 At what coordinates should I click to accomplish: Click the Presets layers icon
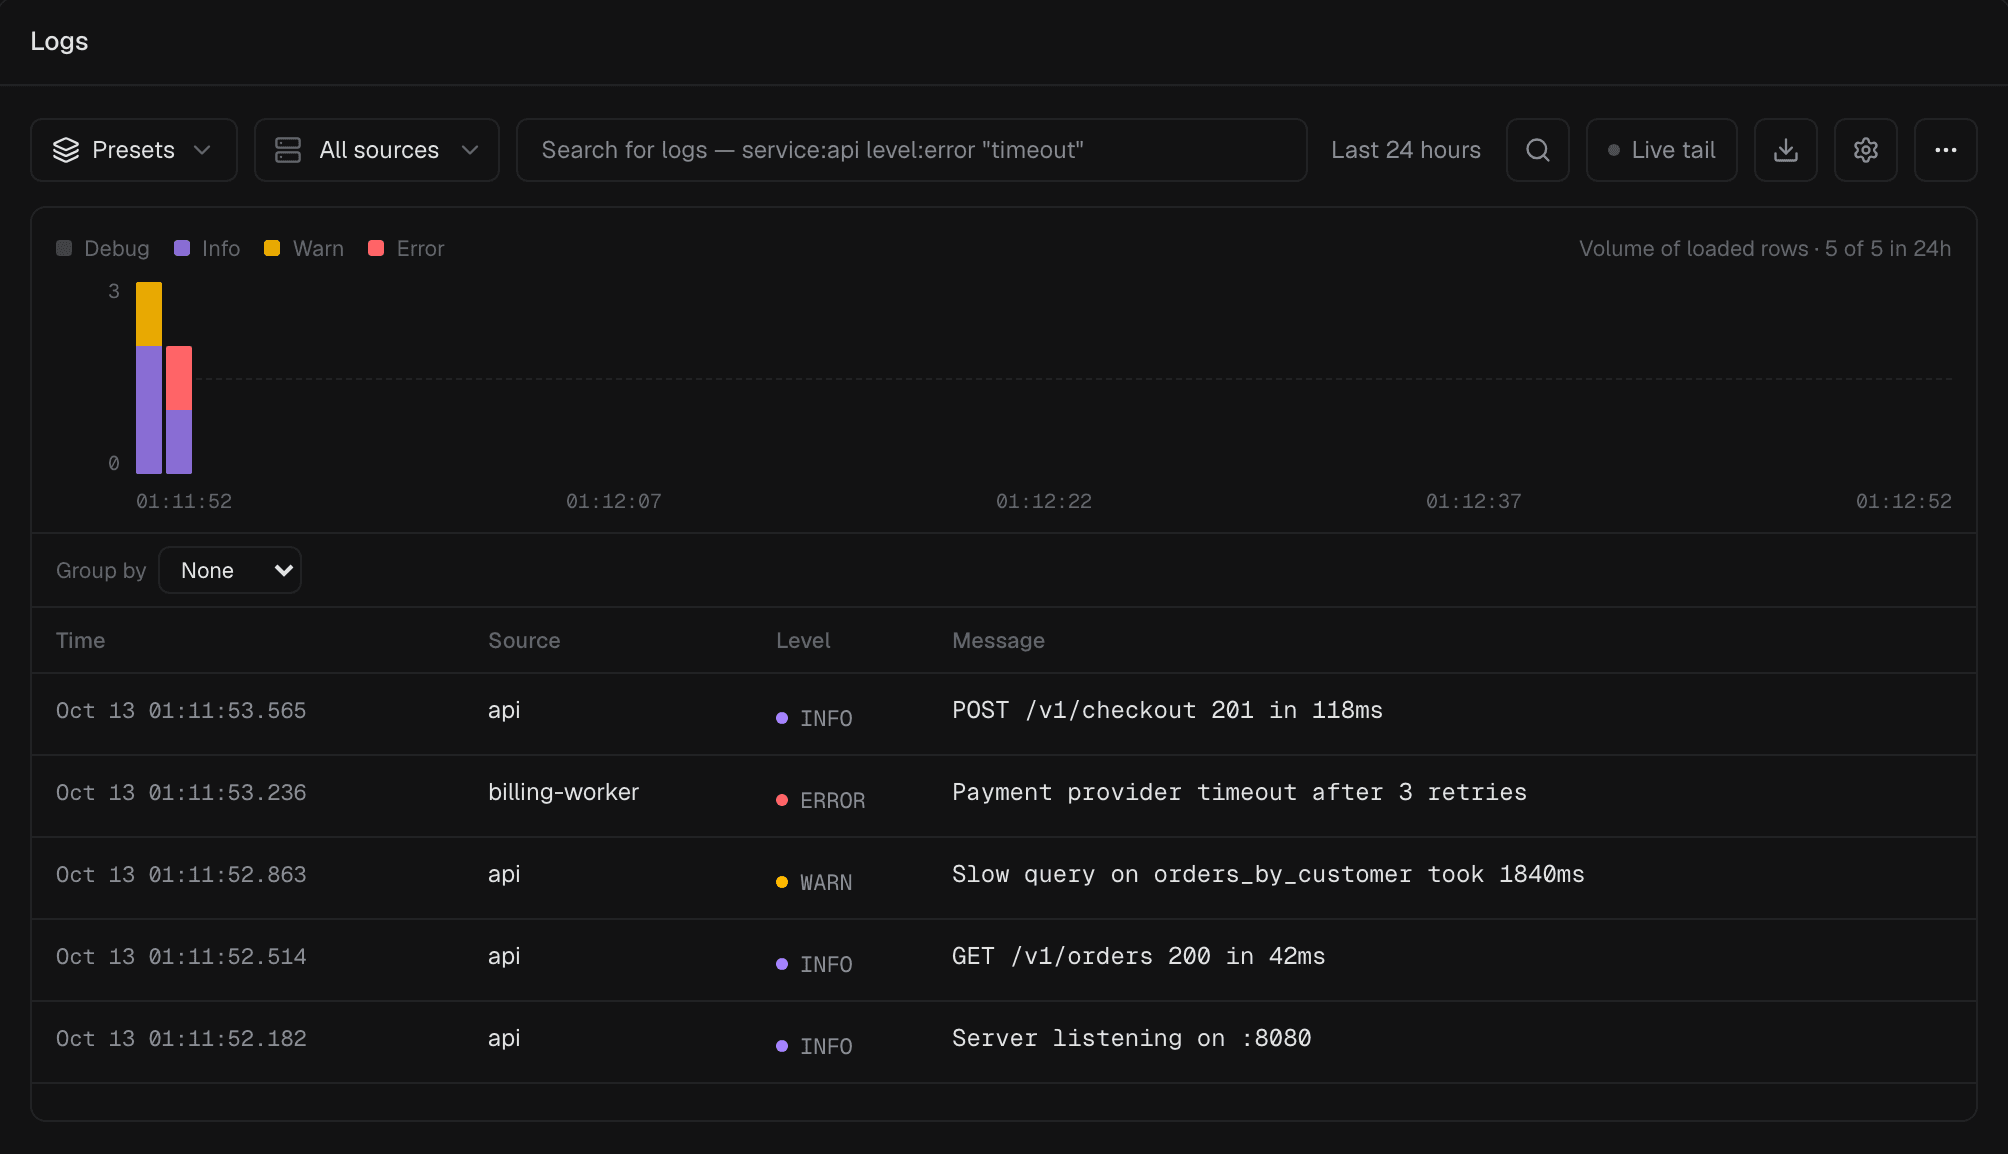66,150
